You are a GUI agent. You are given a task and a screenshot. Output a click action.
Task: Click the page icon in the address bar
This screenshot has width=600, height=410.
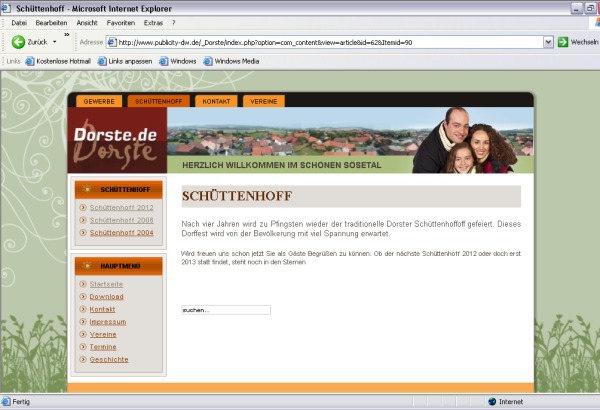pyautogui.click(x=112, y=42)
